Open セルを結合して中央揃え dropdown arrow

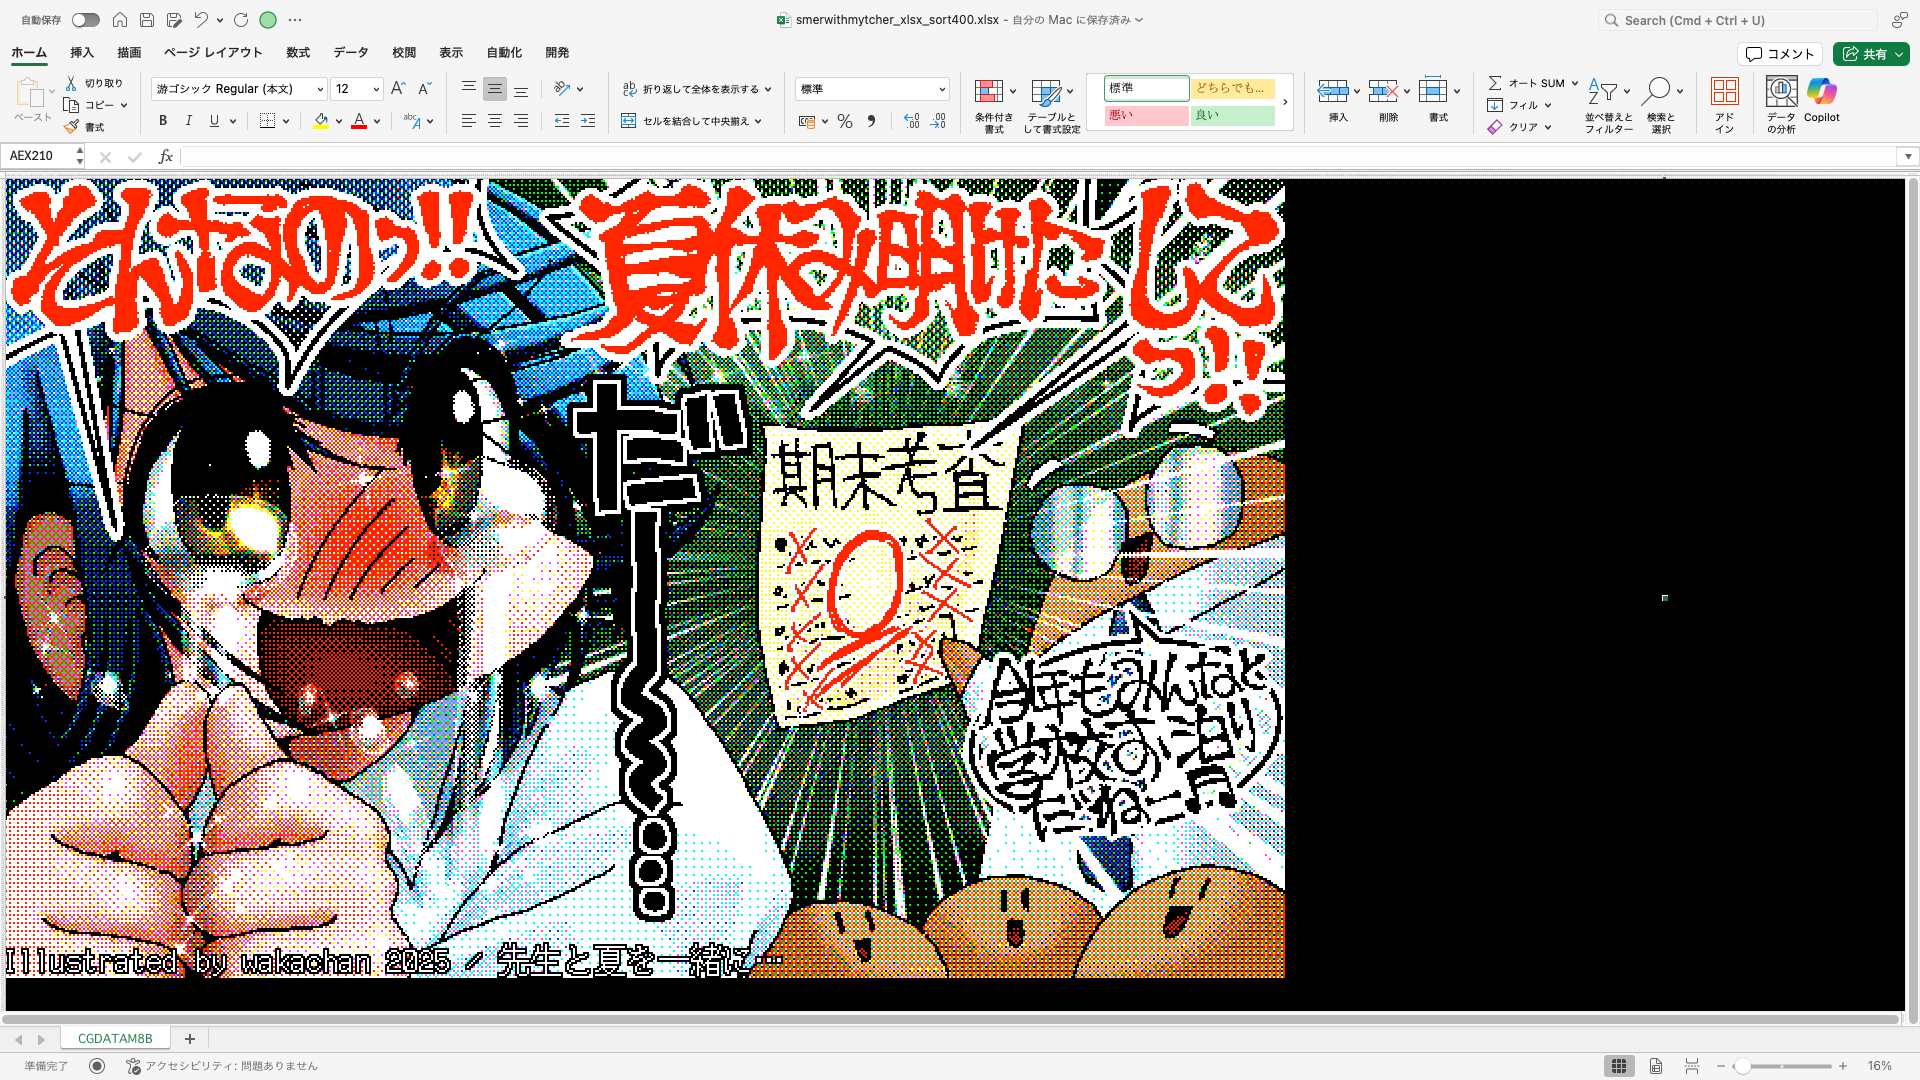tap(758, 121)
